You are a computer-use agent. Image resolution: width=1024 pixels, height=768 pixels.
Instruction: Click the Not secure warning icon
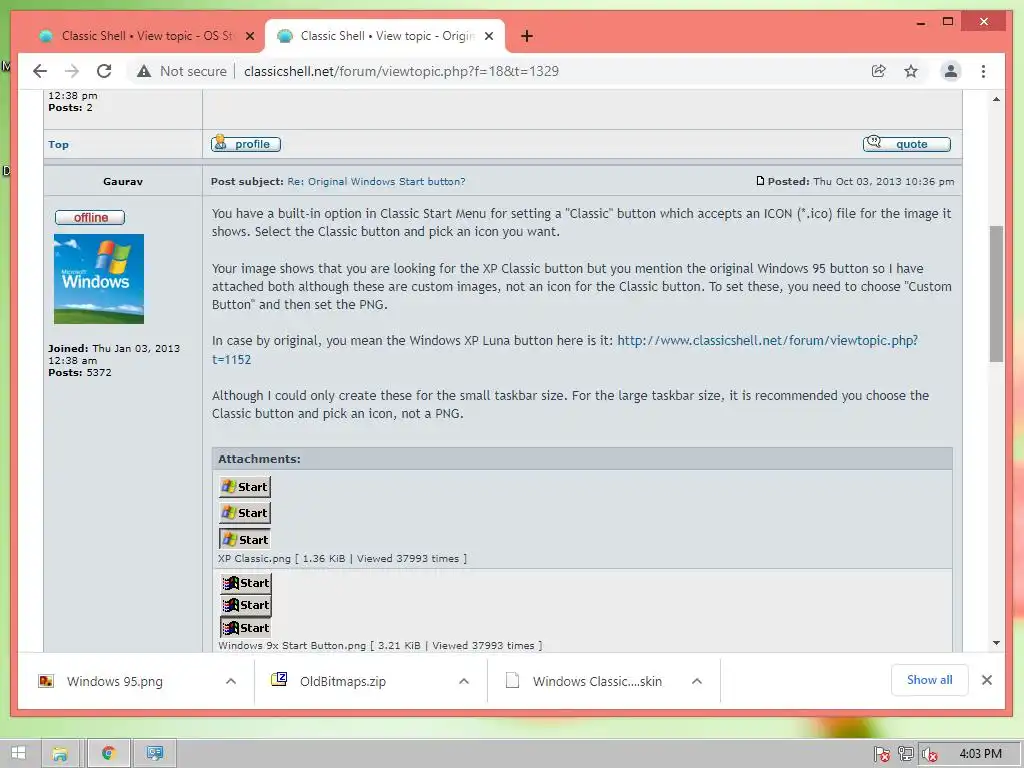click(144, 71)
